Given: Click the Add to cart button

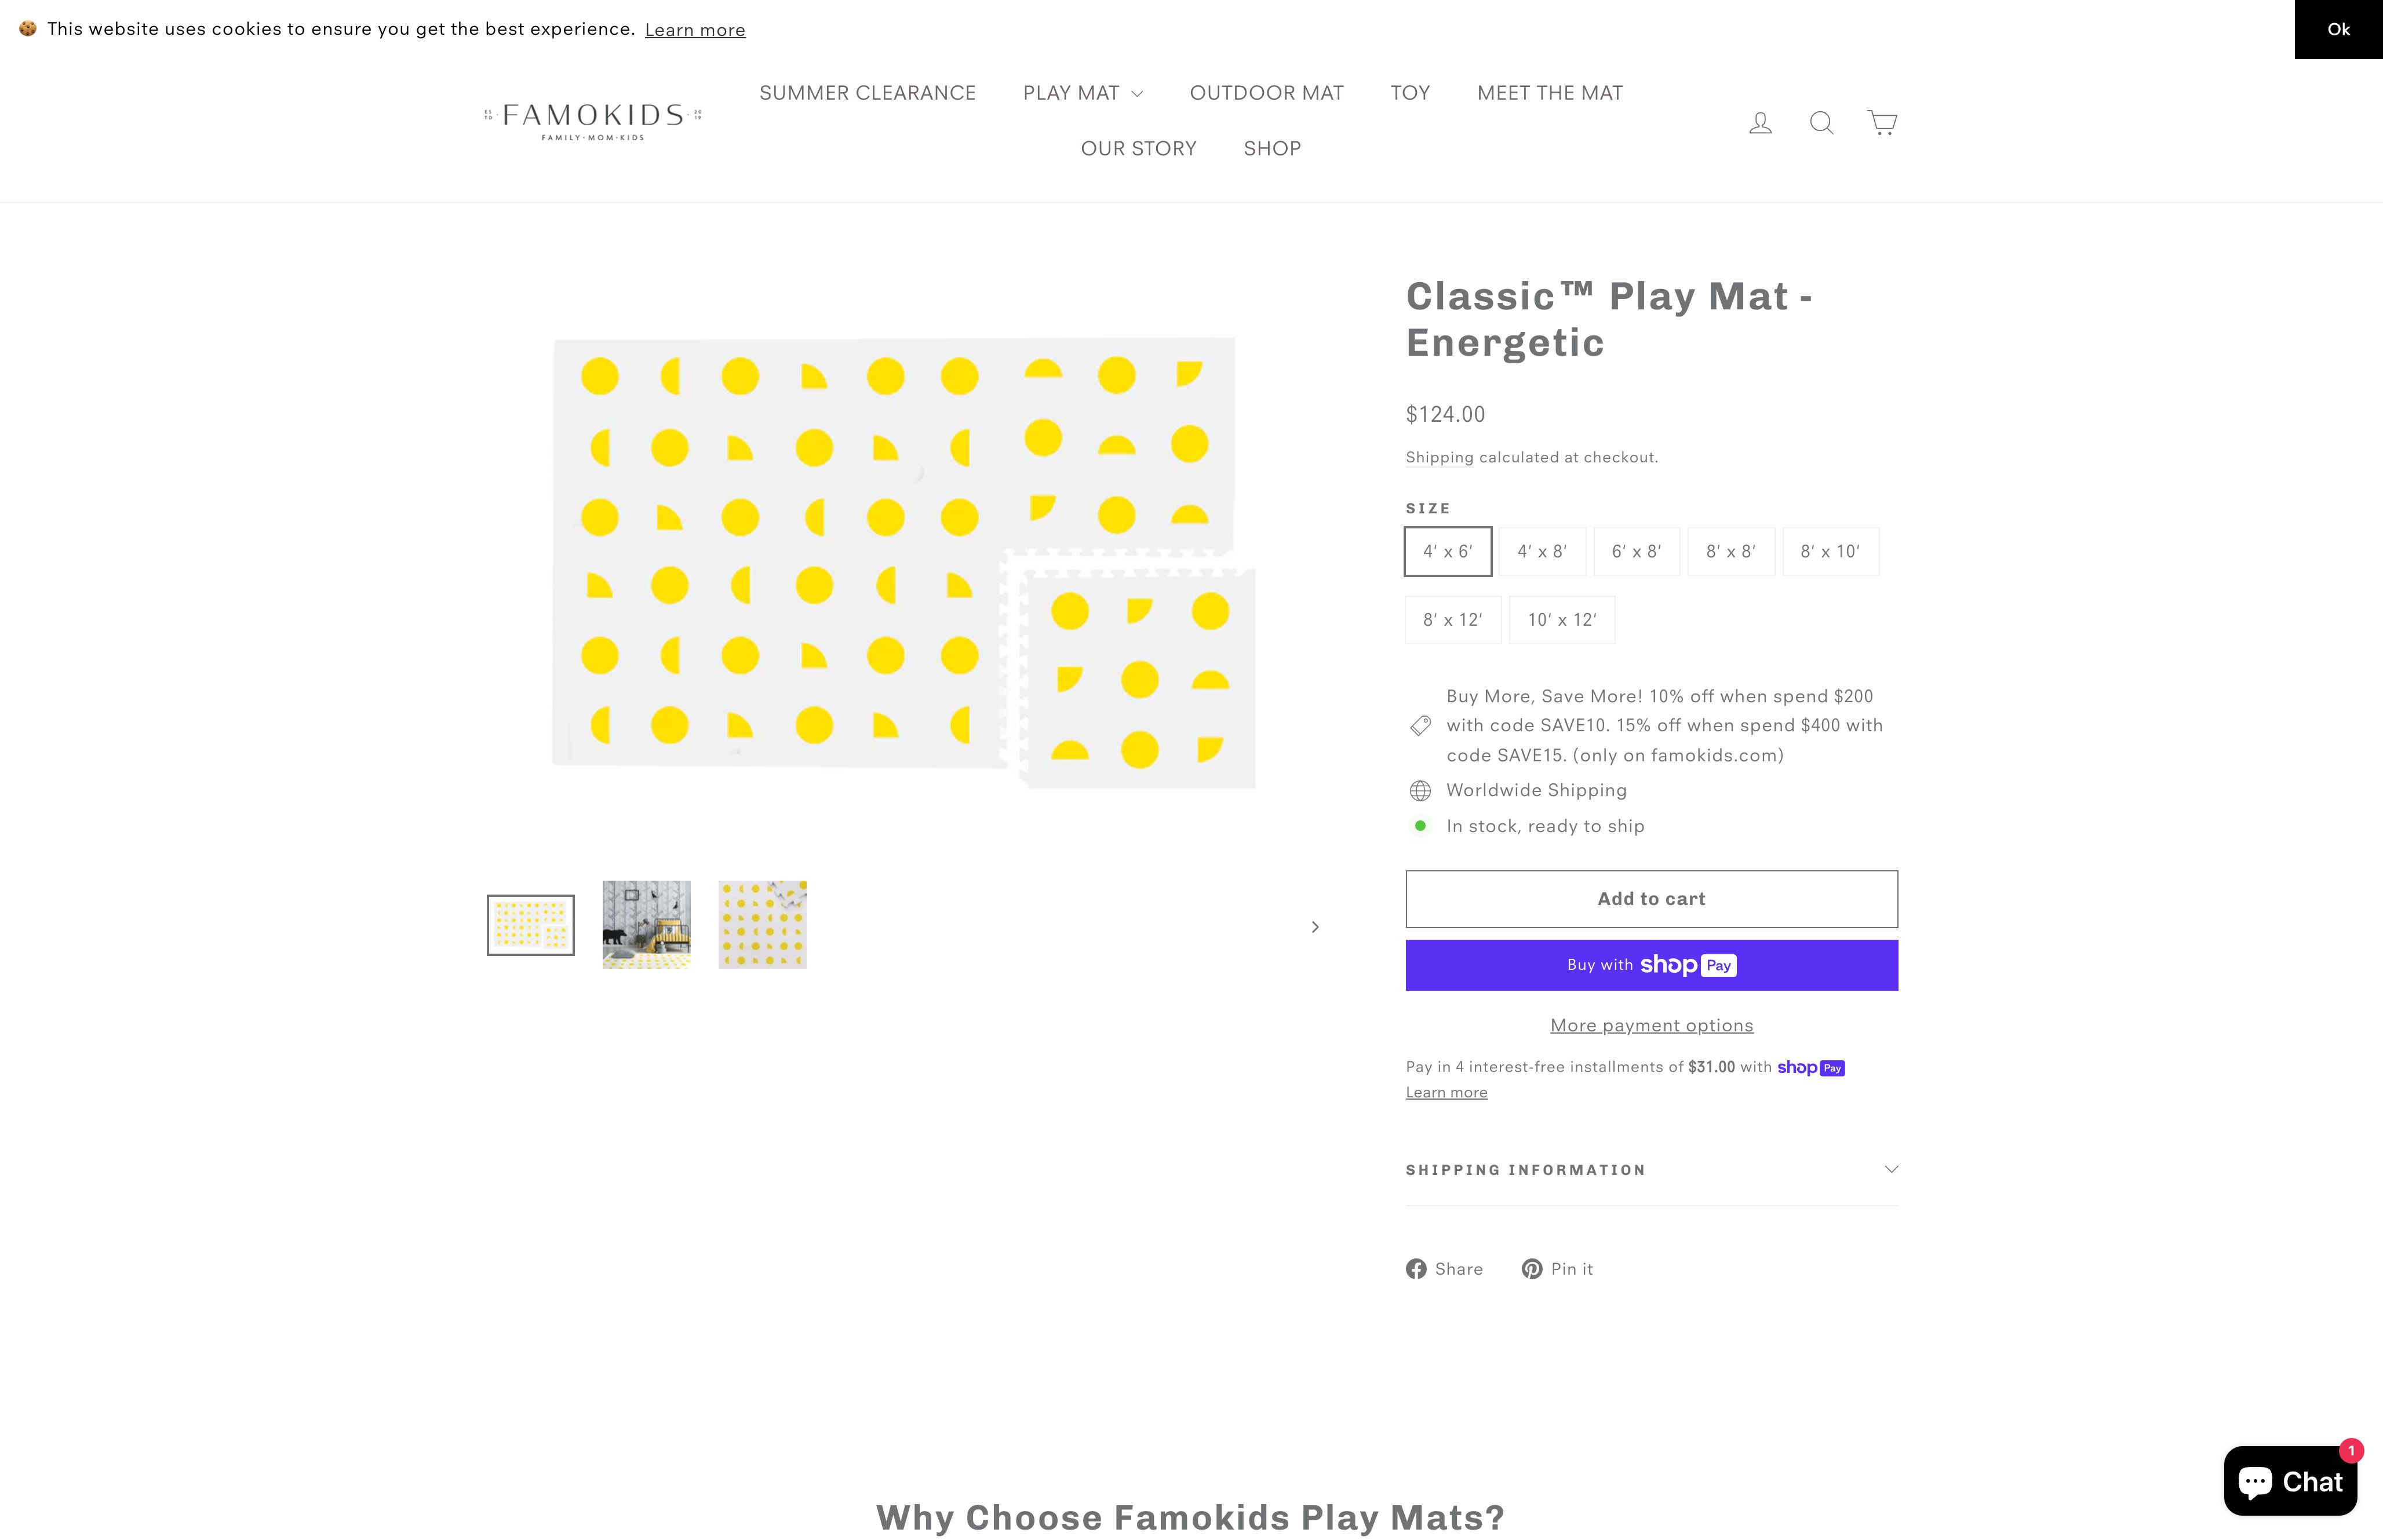Looking at the screenshot, I should (x=1651, y=898).
